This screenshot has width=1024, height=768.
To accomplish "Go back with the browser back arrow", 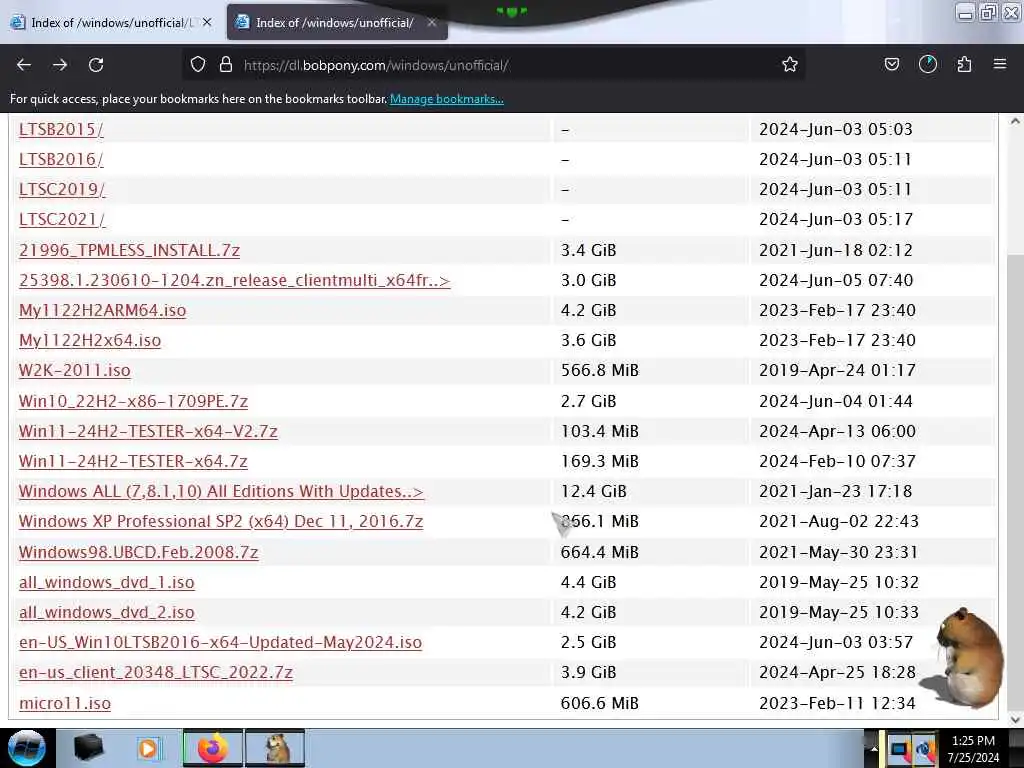I will pos(24,65).
